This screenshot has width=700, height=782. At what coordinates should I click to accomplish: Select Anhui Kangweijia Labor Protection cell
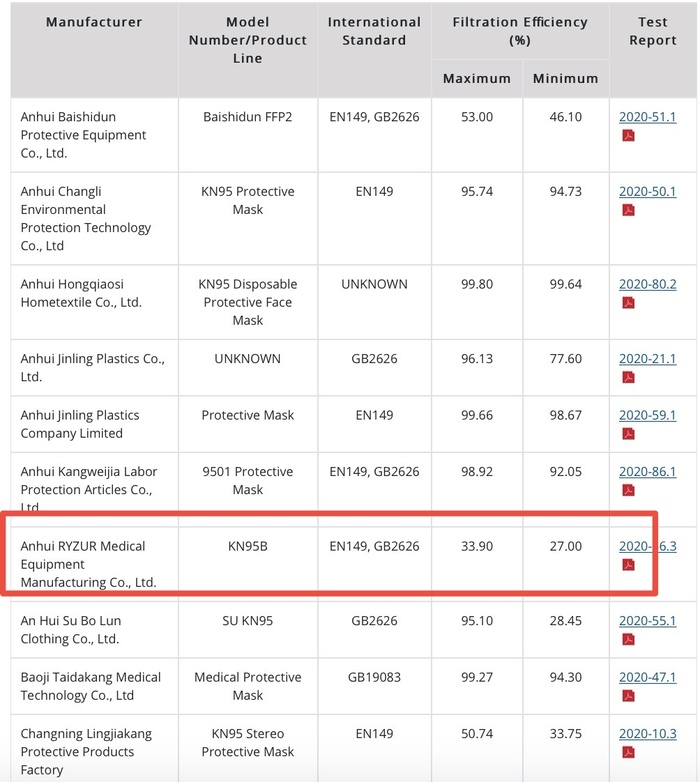pyautogui.click(x=94, y=489)
